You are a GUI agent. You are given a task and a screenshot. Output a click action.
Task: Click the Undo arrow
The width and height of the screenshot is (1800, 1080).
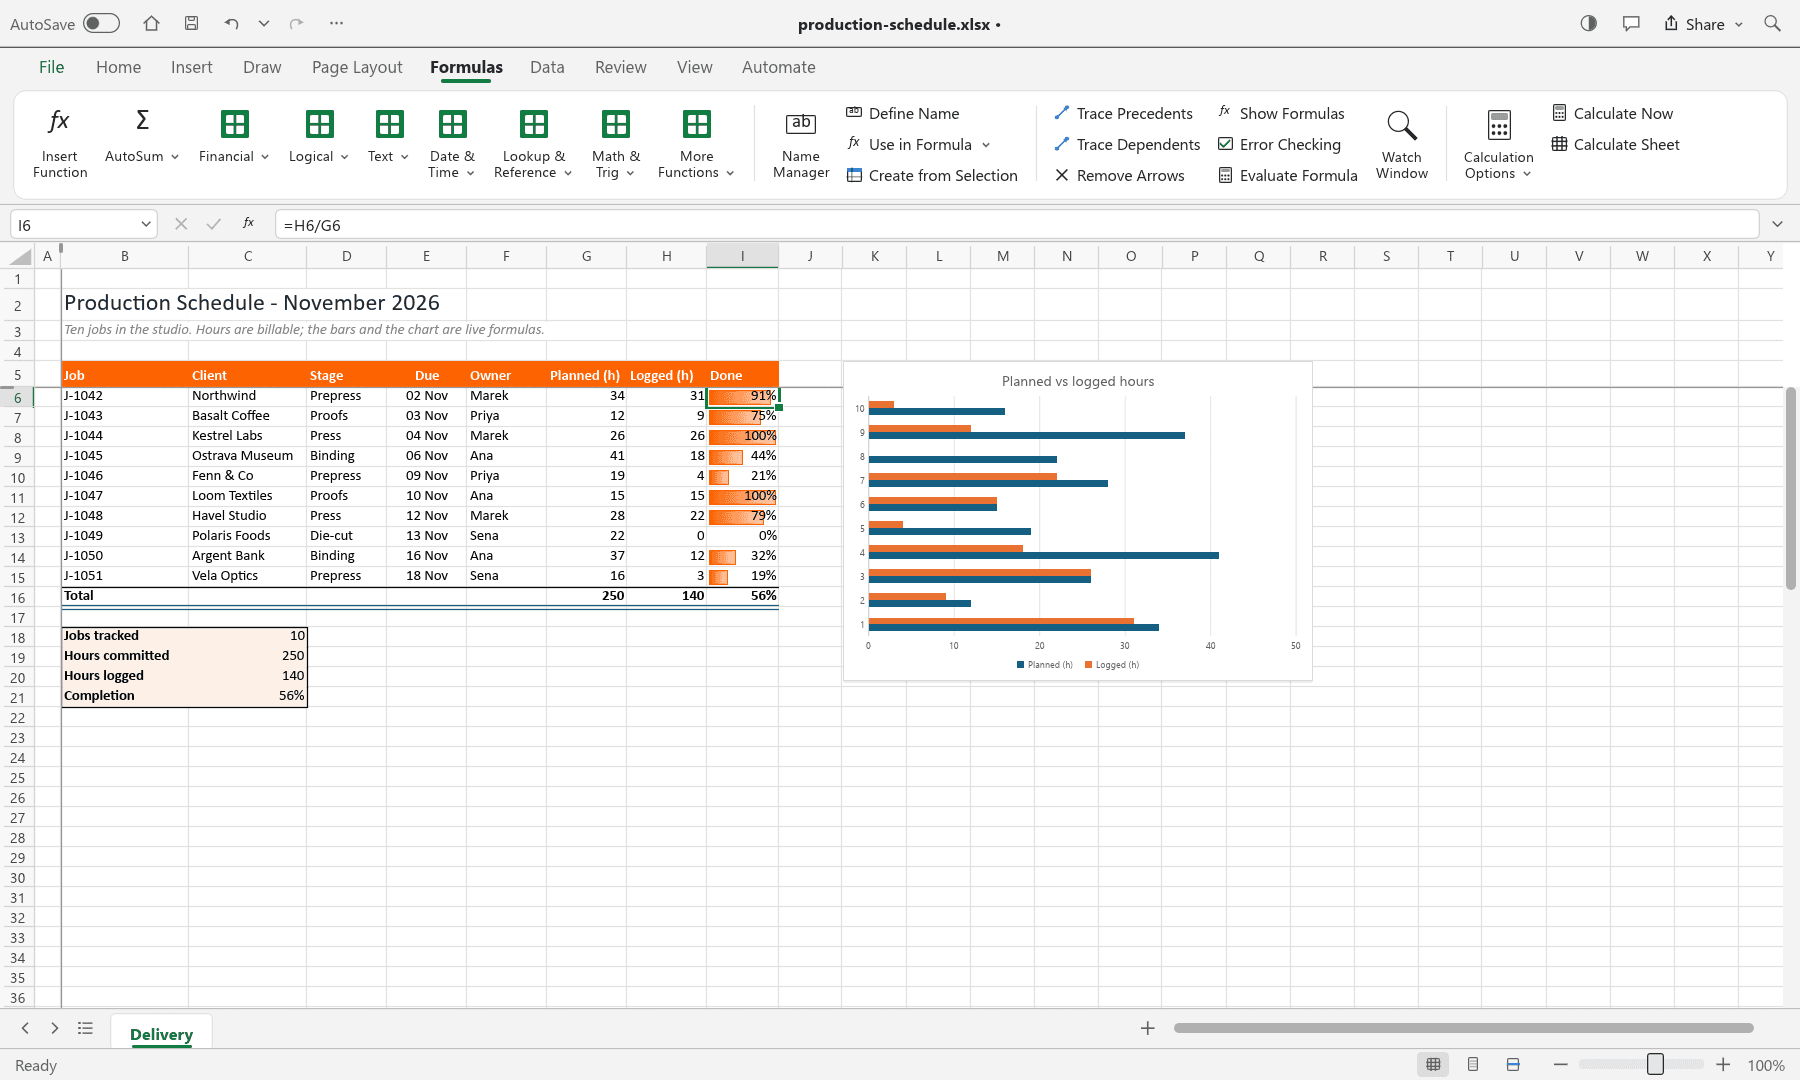click(231, 23)
